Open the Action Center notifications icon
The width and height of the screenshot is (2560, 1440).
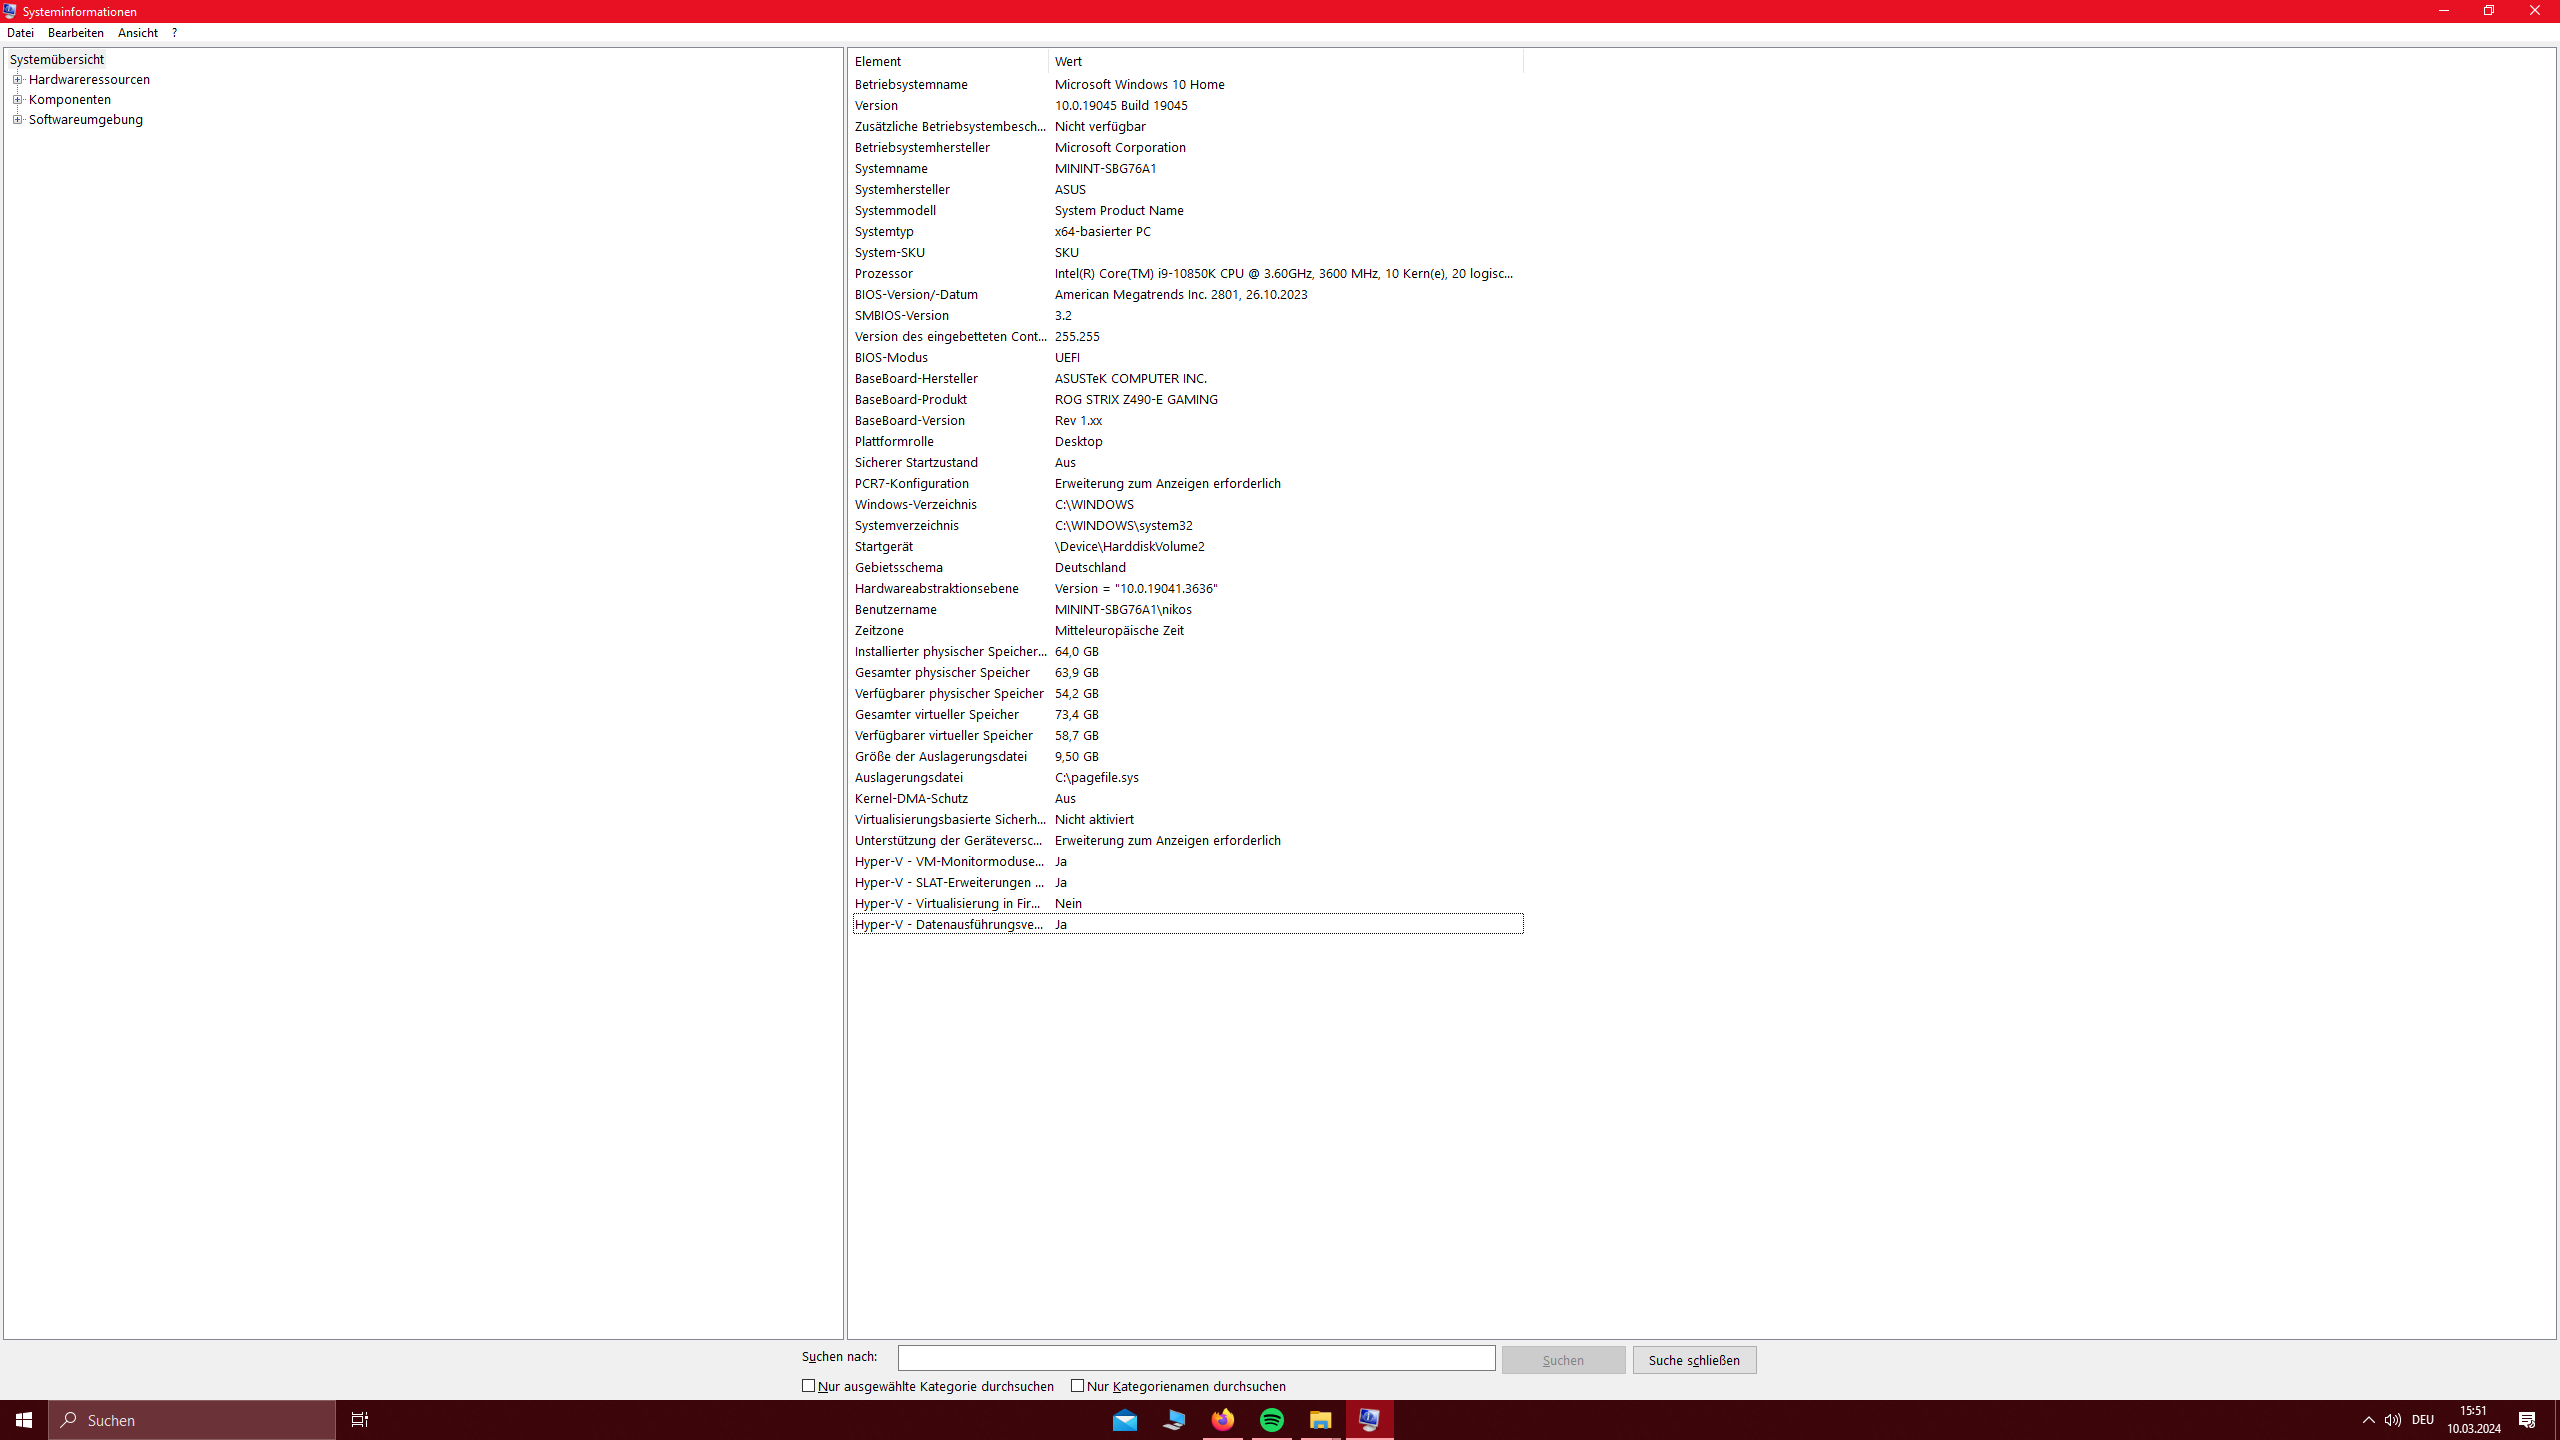click(x=2527, y=1420)
